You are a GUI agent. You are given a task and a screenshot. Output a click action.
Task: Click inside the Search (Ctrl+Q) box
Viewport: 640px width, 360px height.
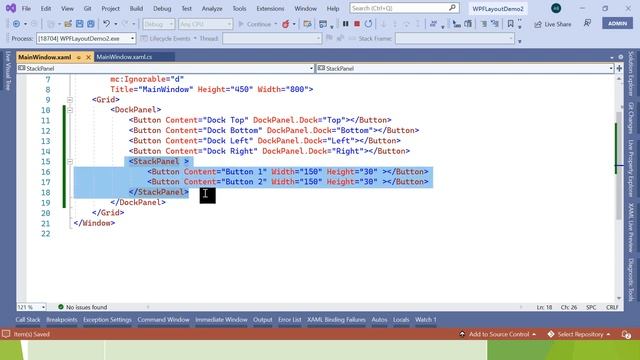[404, 8]
